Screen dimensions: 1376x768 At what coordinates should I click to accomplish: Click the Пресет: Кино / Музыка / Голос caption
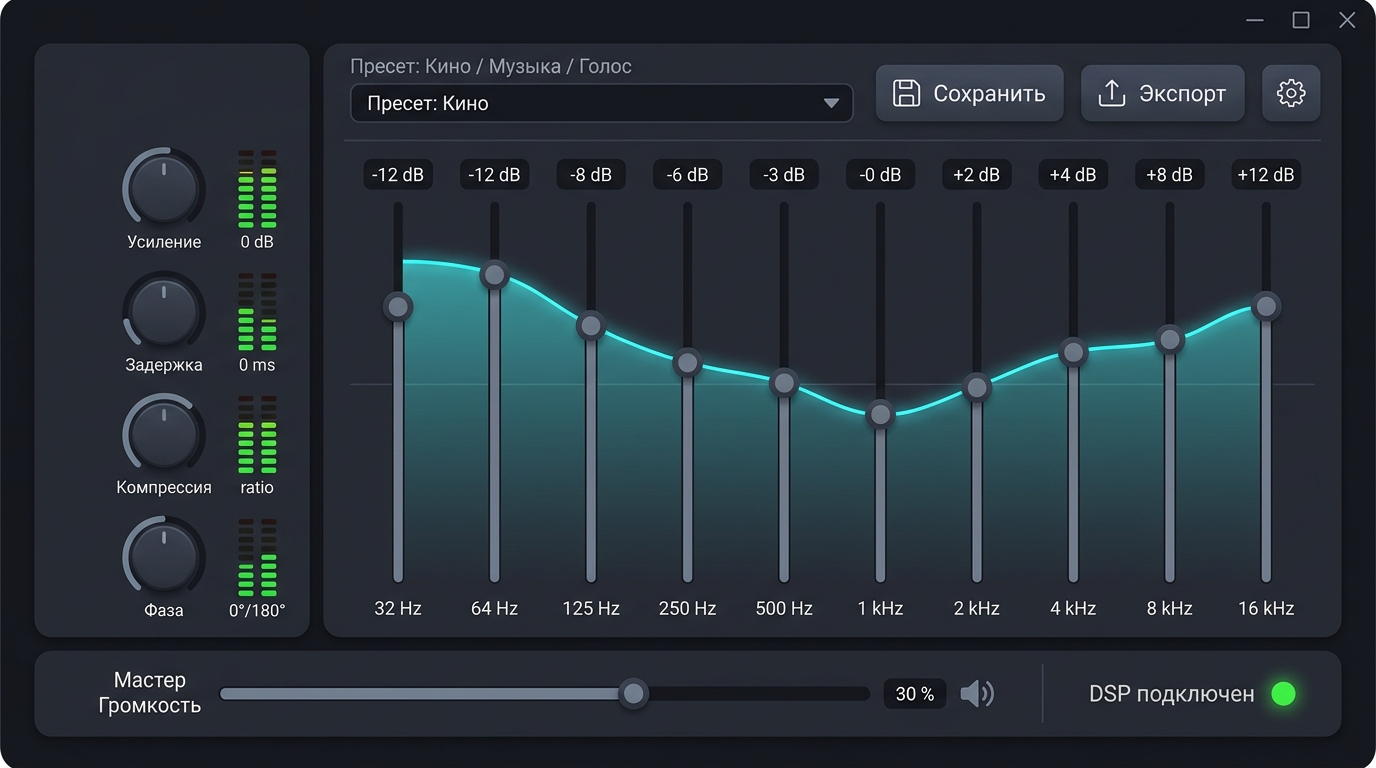pos(491,67)
